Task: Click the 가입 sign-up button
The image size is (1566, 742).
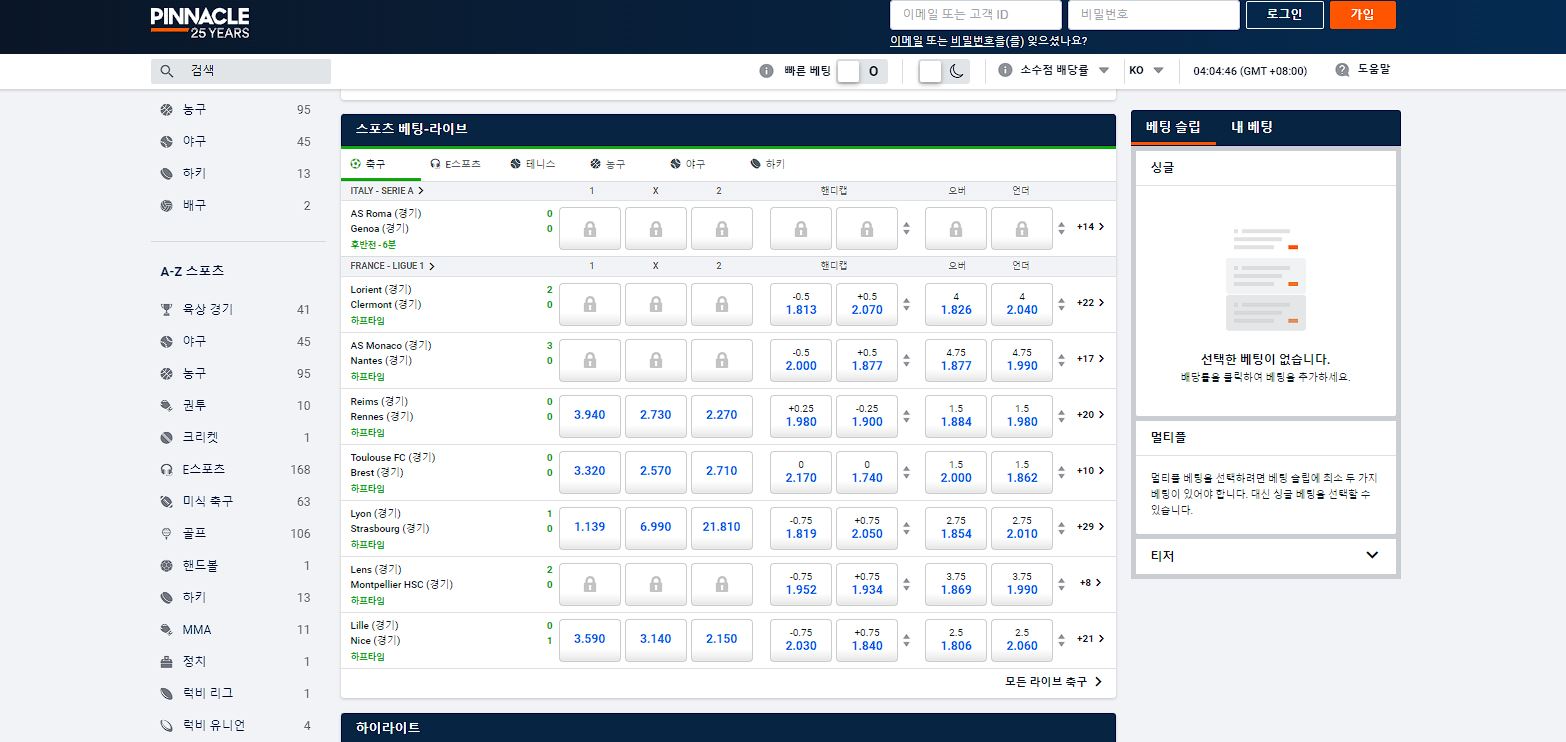Action: click(1363, 15)
